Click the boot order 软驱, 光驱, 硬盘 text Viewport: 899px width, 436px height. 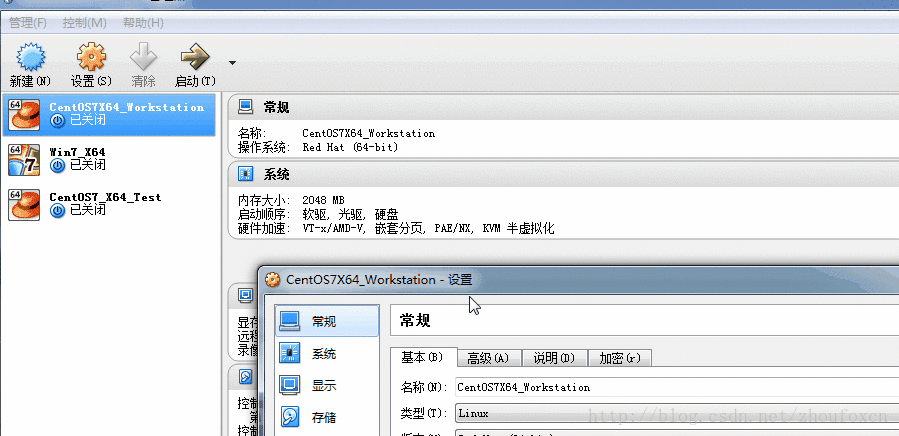coord(350,215)
